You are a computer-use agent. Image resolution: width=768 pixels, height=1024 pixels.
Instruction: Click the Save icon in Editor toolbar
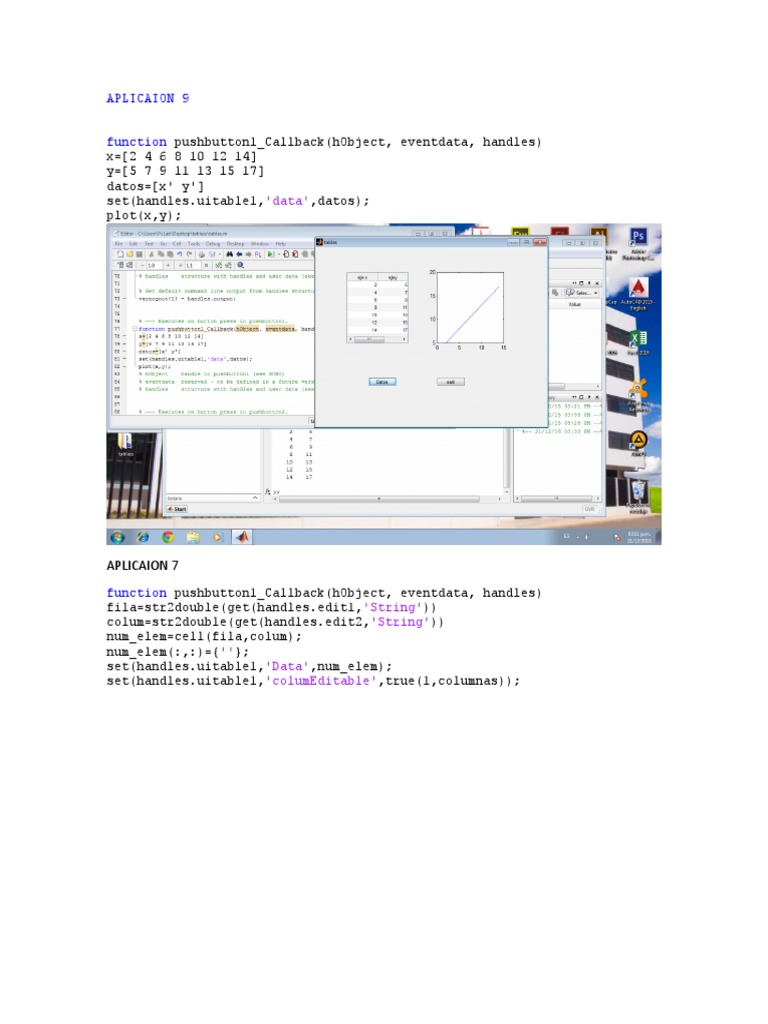[x=139, y=254]
